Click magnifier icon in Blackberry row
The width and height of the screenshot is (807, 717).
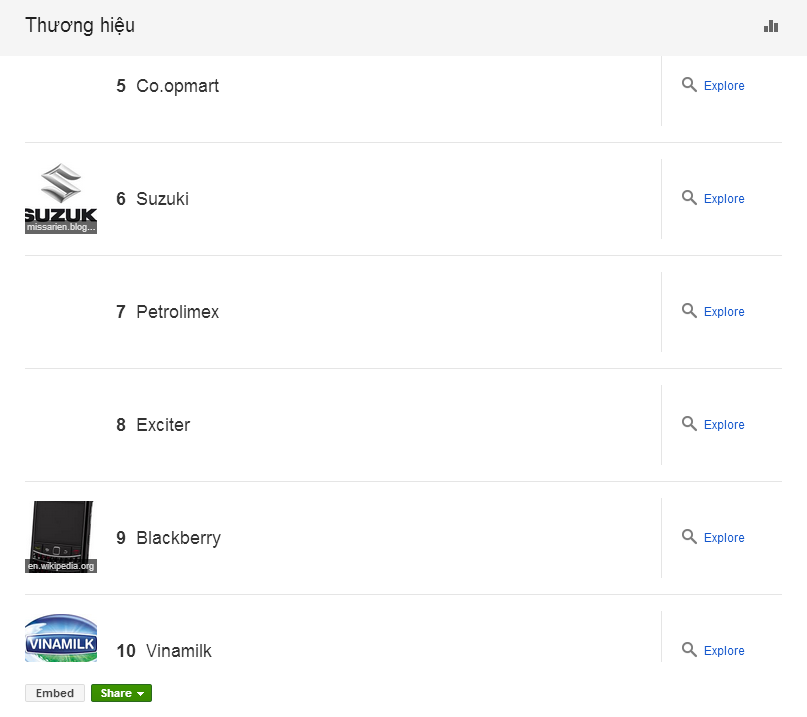(689, 537)
